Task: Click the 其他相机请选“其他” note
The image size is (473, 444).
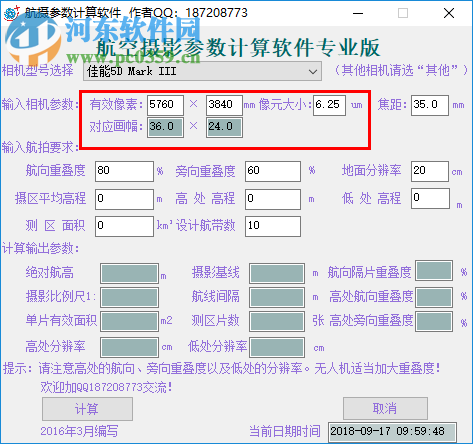Action: pyautogui.click(x=401, y=70)
